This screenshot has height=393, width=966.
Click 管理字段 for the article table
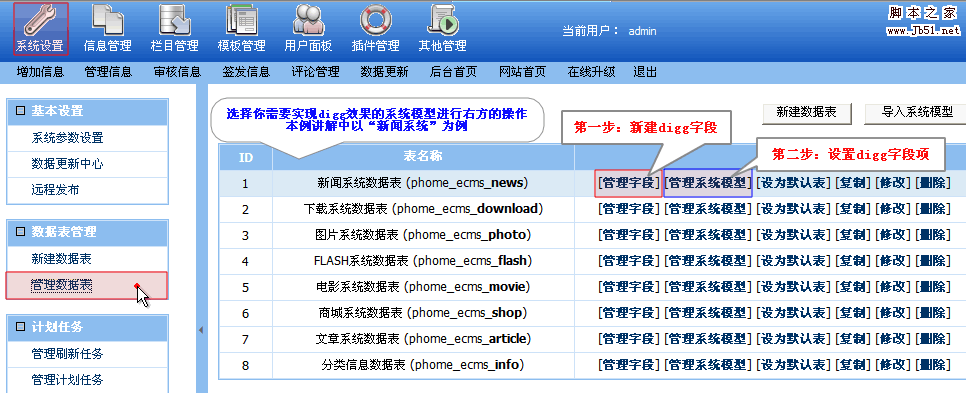point(628,339)
